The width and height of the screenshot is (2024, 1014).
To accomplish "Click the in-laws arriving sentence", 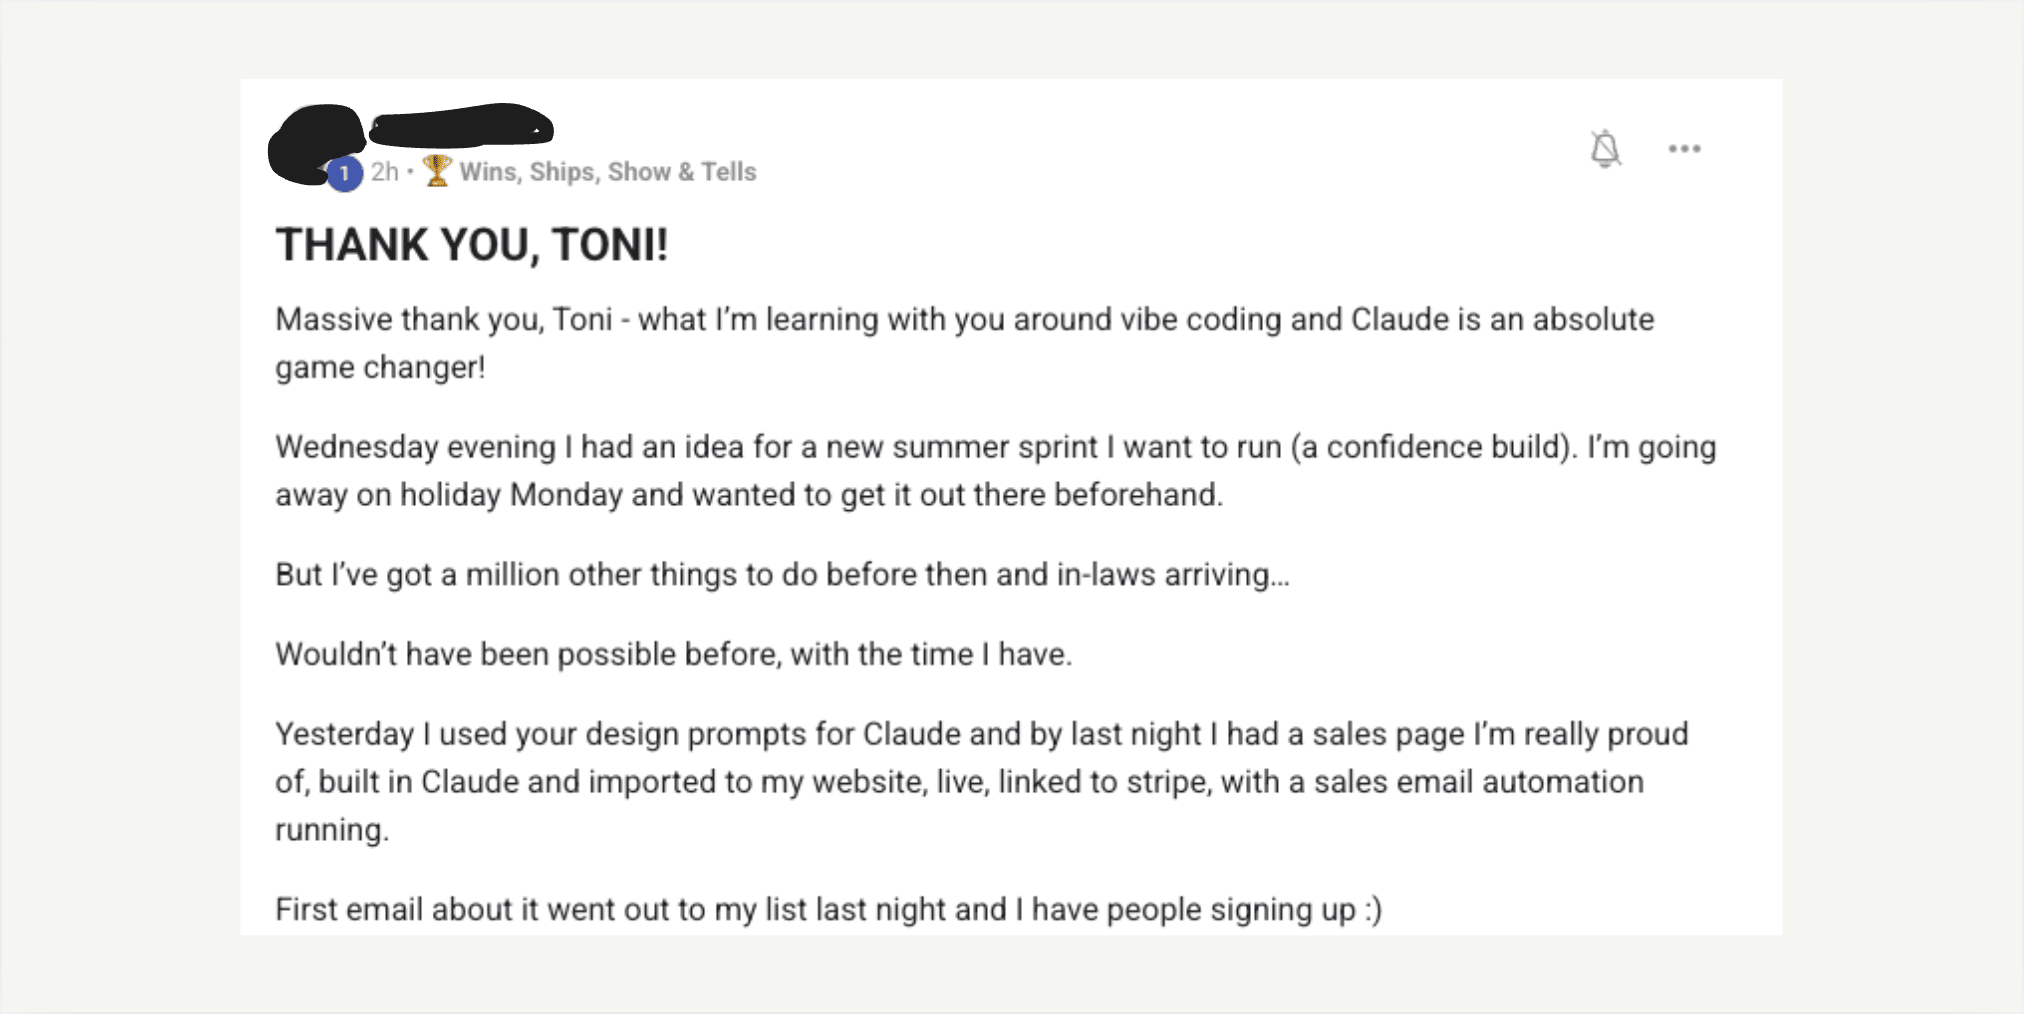I will pyautogui.click(x=782, y=575).
